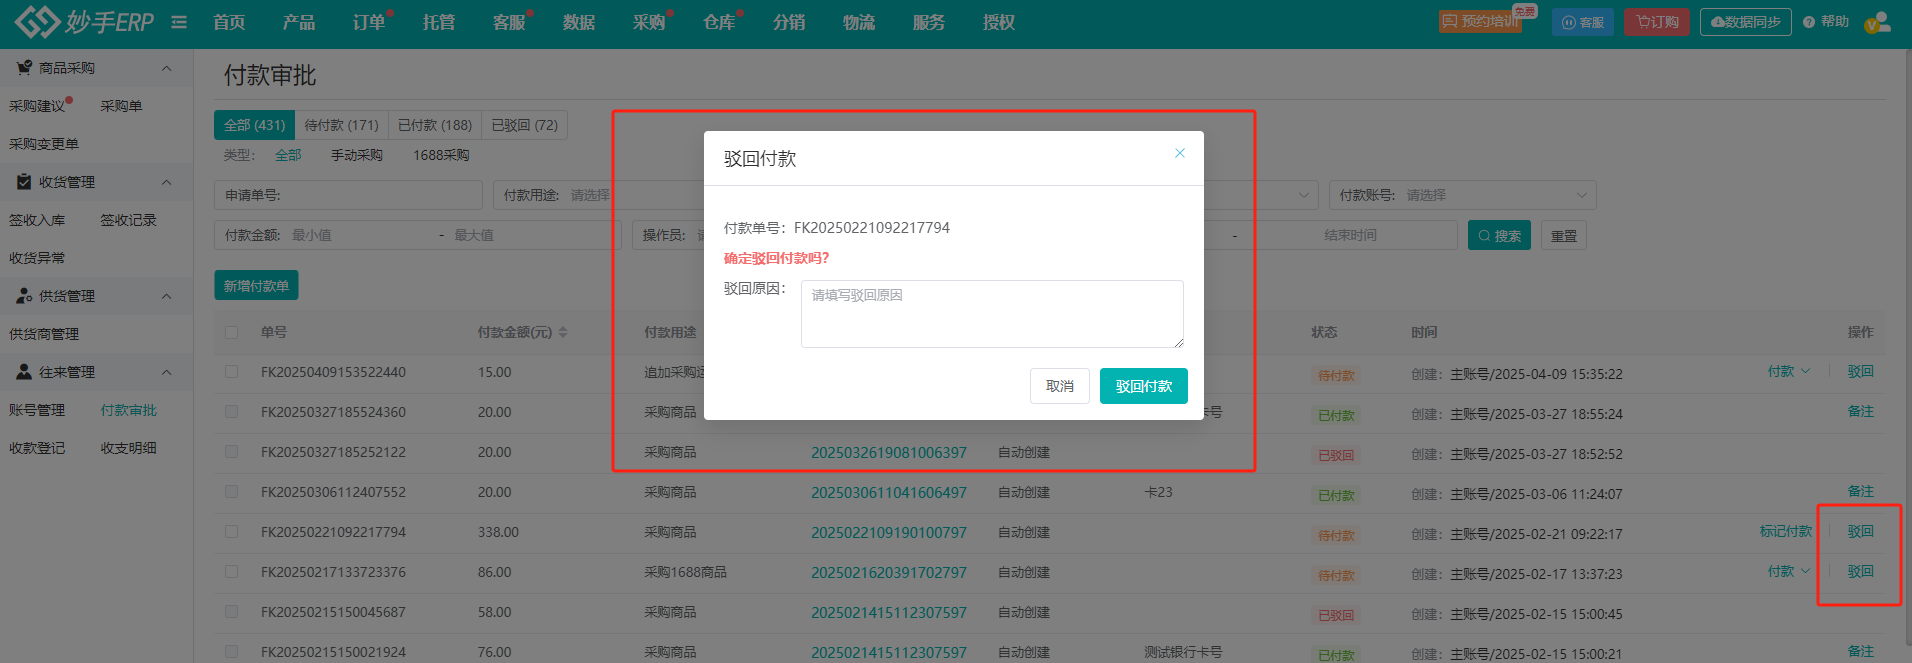Click the help question mark icon
Viewport: 1912px width, 663px height.
click(x=1809, y=22)
